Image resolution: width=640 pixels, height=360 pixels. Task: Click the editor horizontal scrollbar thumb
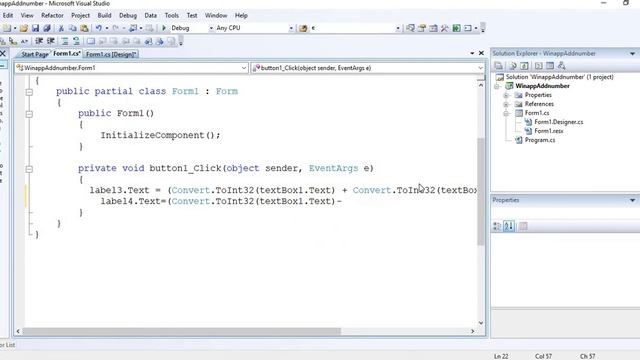click(x=181, y=331)
